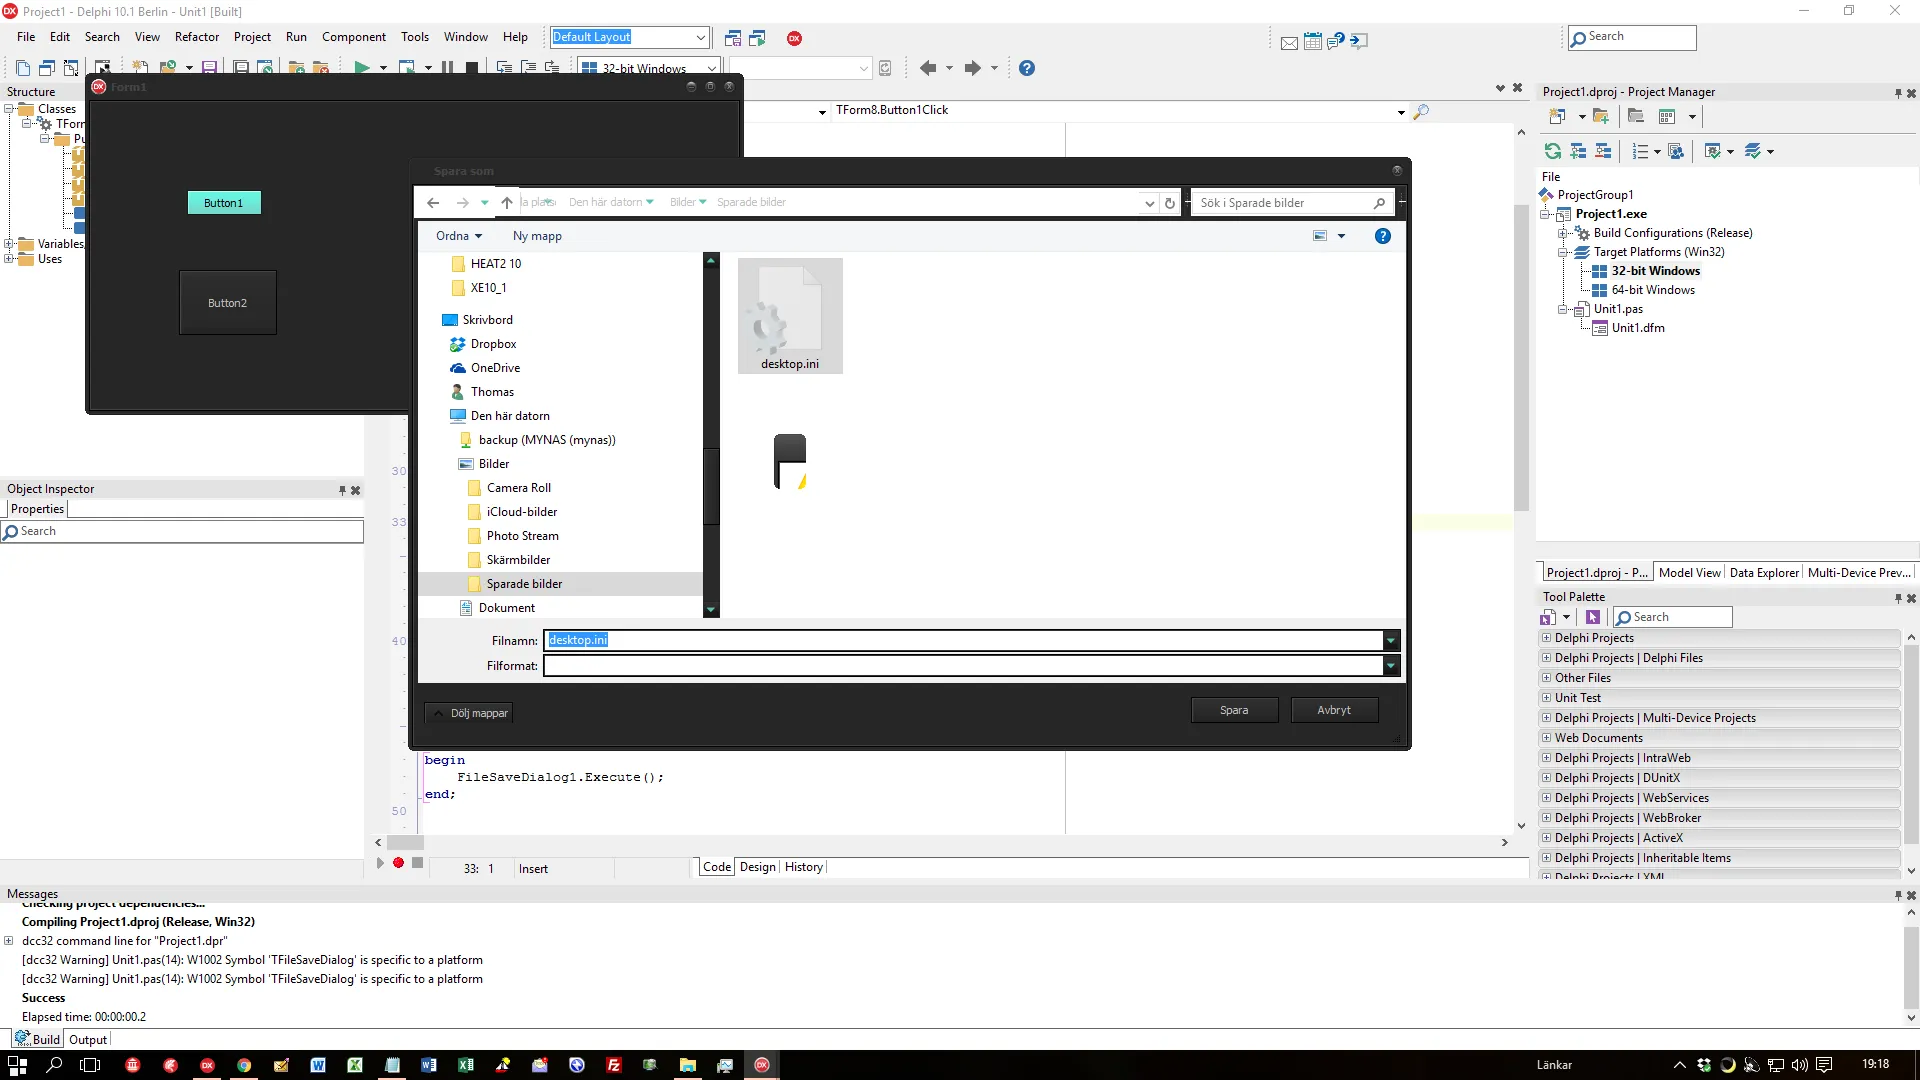Select desktop.ini file thumbnail
Viewport: 1920px width, 1080px height.
pyautogui.click(x=790, y=316)
